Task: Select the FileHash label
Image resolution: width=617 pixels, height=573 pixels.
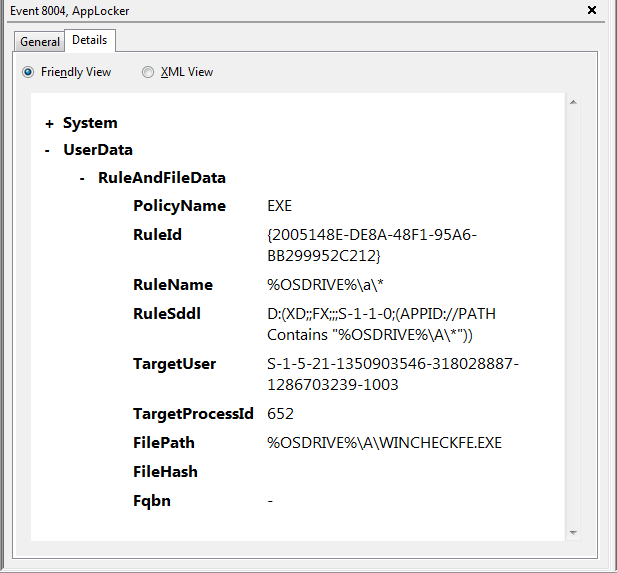Action: (x=165, y=472)
